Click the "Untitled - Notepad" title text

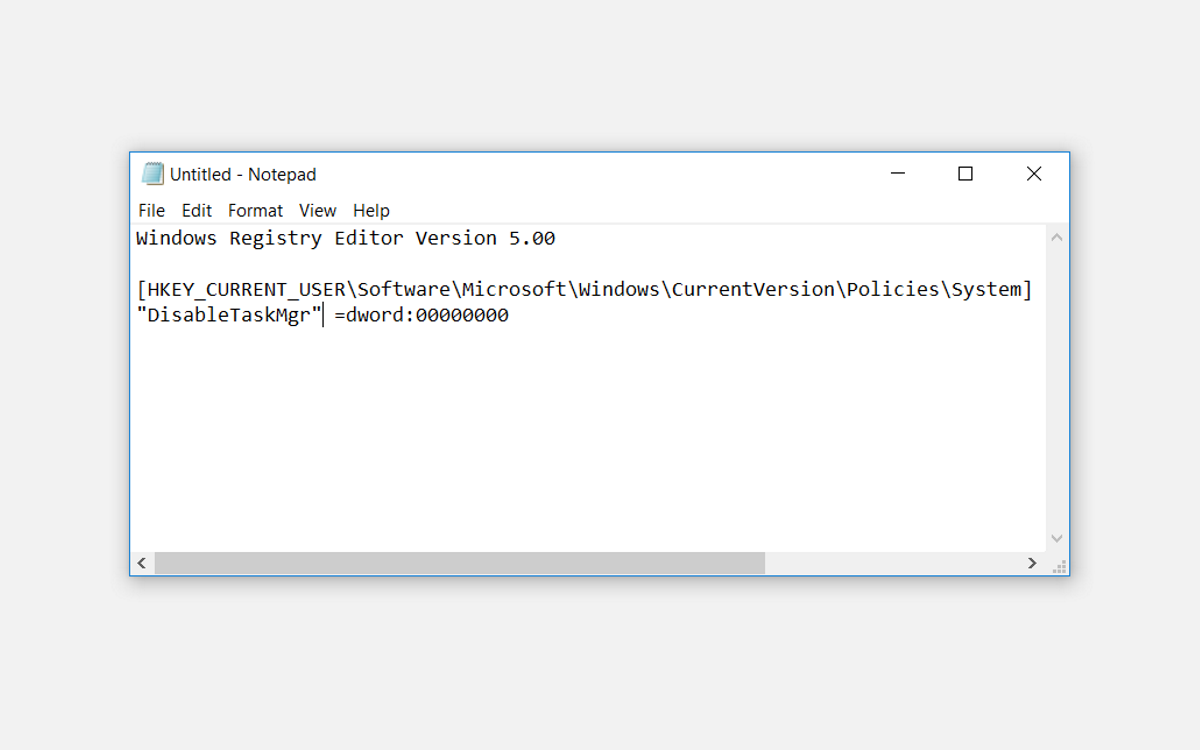[x=243, y=174]
